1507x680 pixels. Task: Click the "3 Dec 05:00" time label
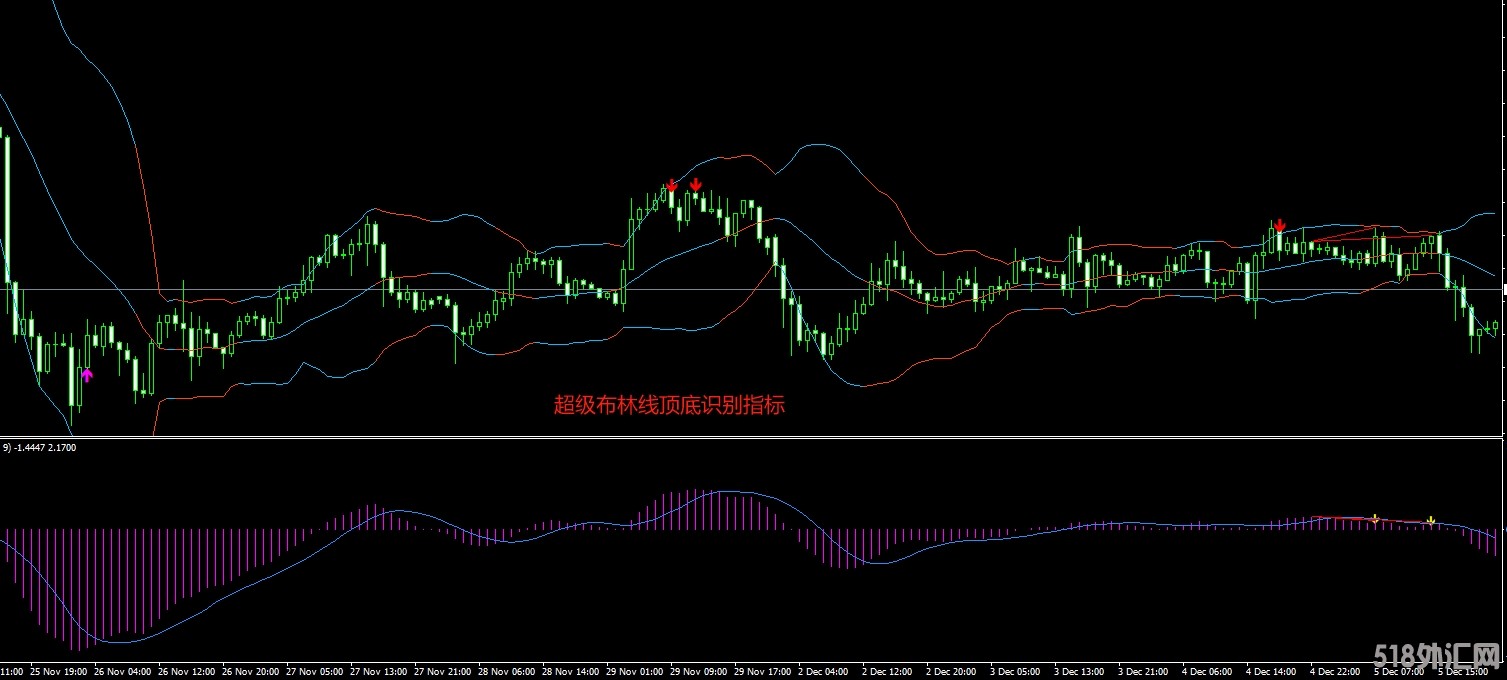tap(1016, 672)
